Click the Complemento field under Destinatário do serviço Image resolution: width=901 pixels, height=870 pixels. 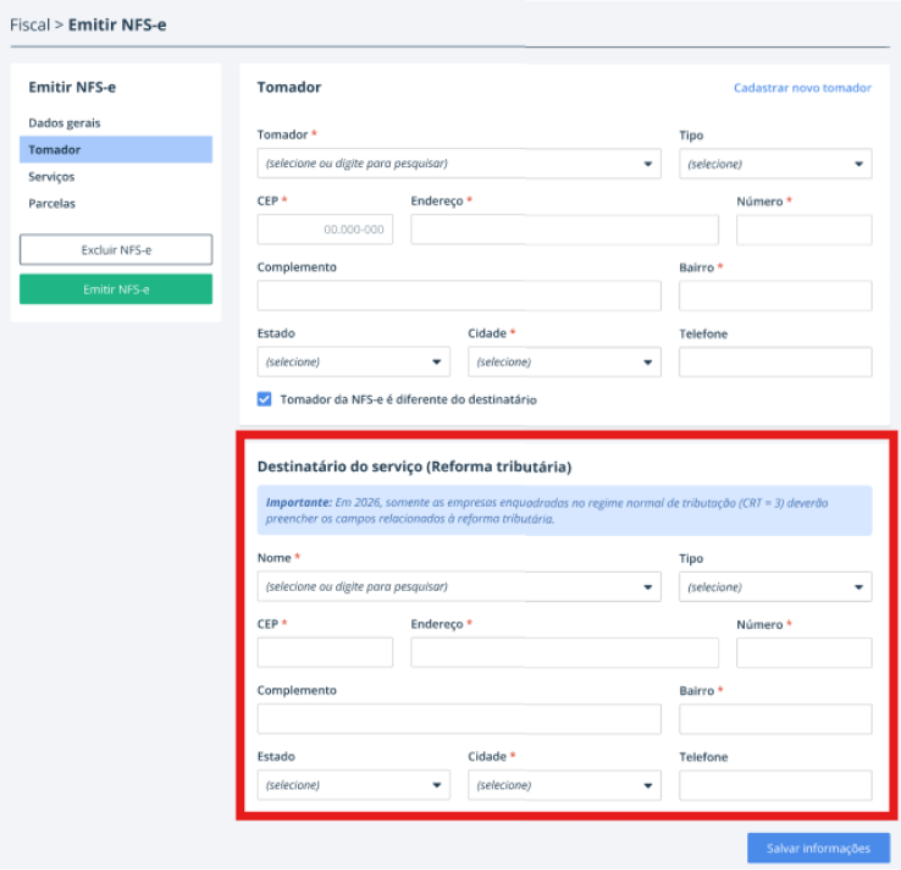459,719
